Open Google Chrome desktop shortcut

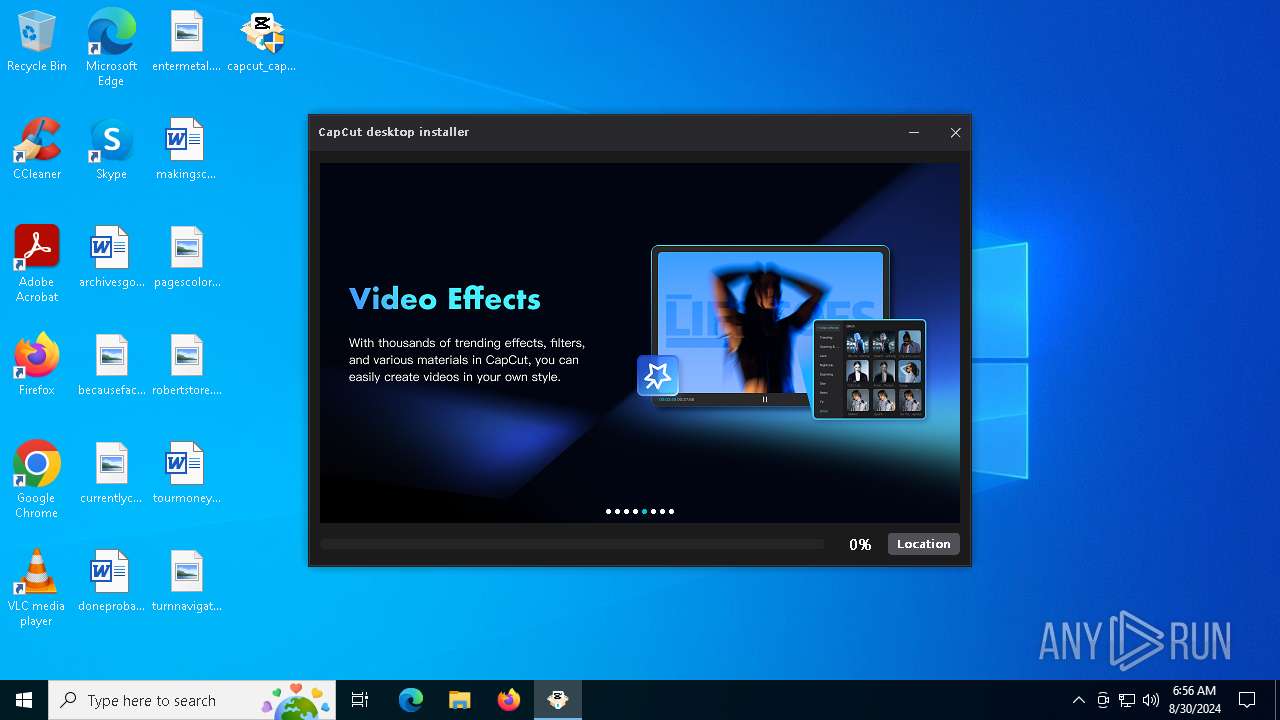point(37,479)
